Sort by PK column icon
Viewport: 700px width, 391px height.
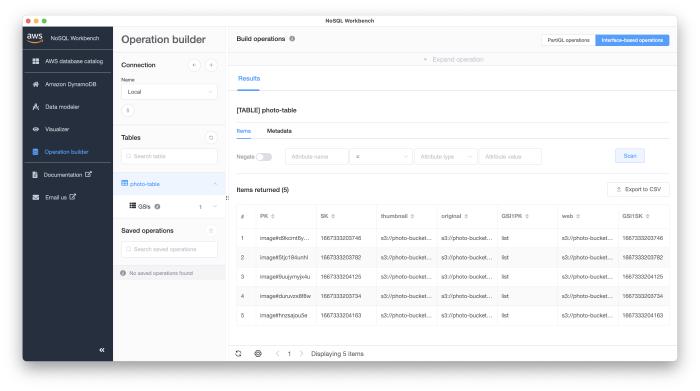click(273, 216)
